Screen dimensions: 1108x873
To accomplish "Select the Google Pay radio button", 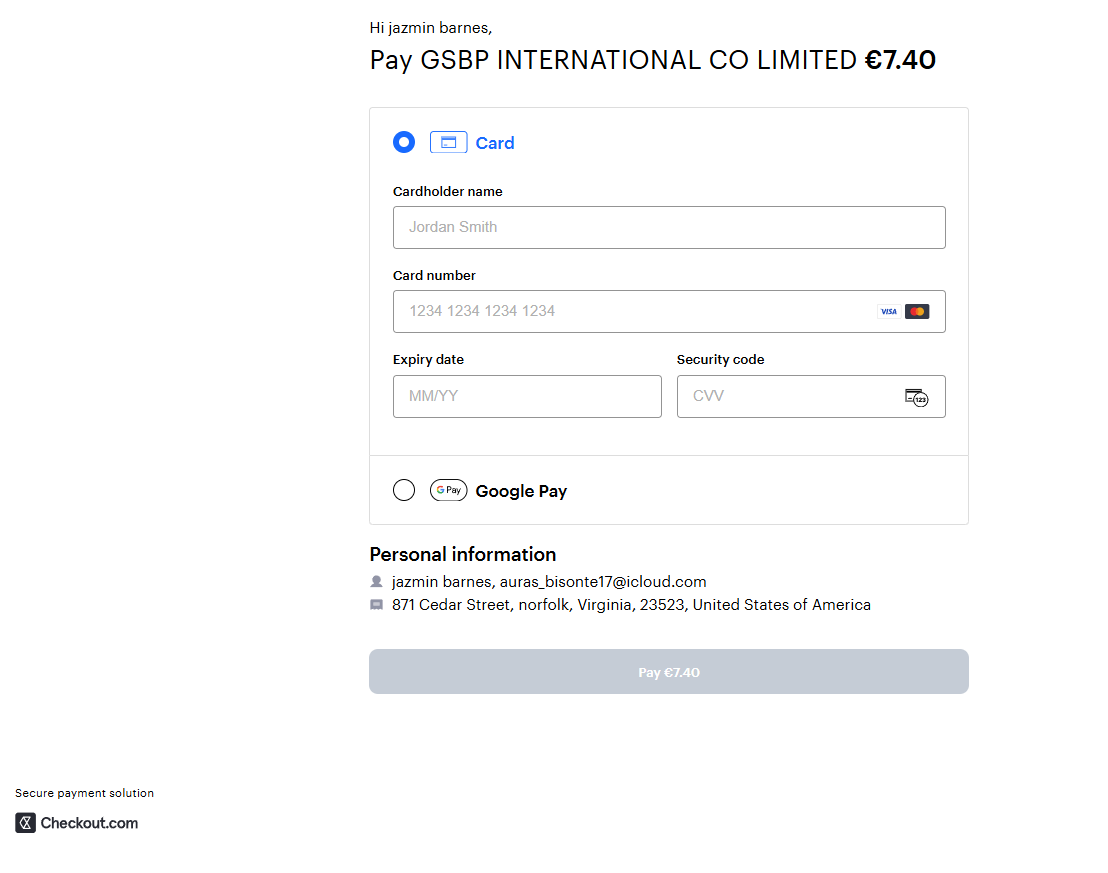I will [404, 490].
